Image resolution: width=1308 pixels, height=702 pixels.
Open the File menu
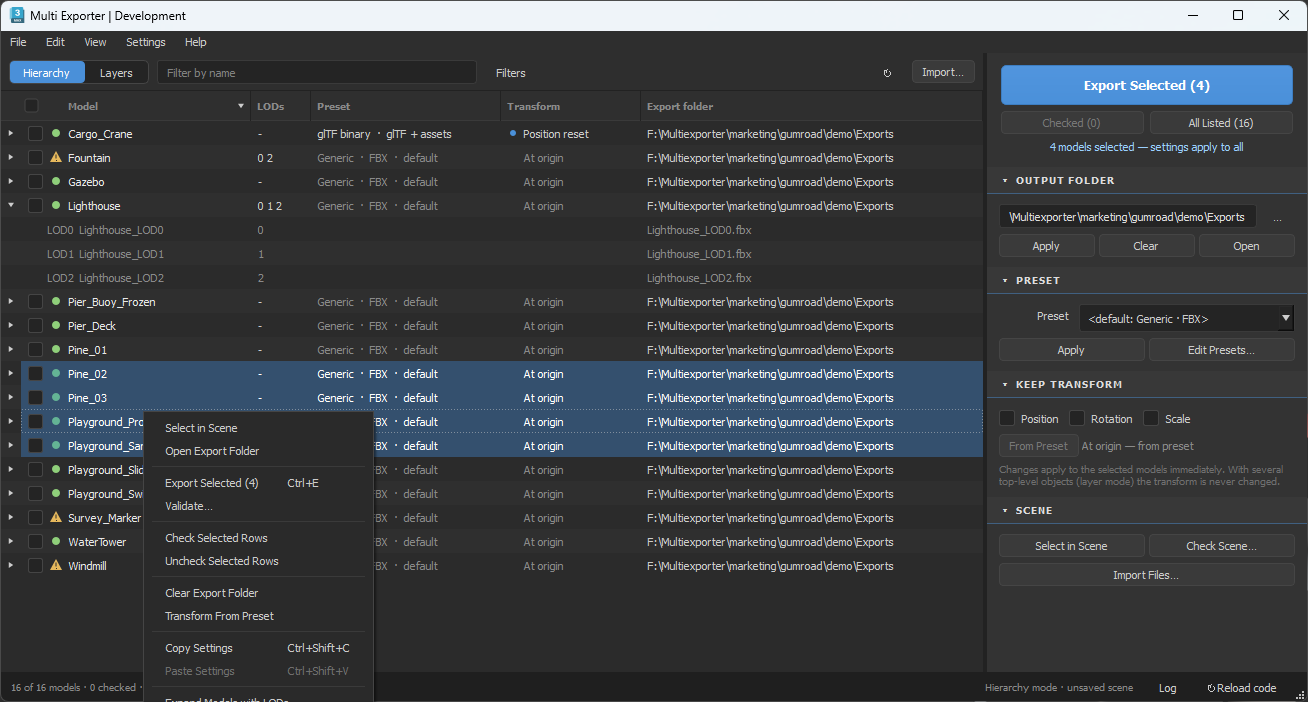pyautogui.click(x=18, y=42)
